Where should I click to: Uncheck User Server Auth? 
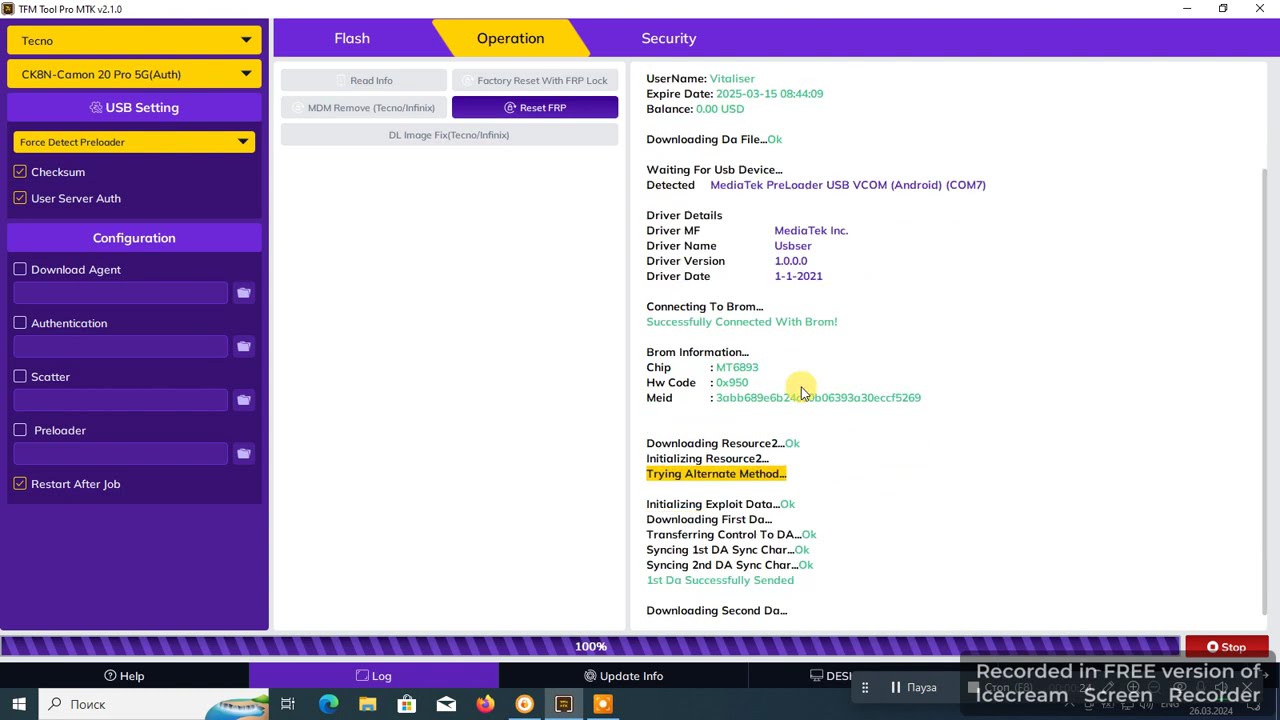(20, 198)
